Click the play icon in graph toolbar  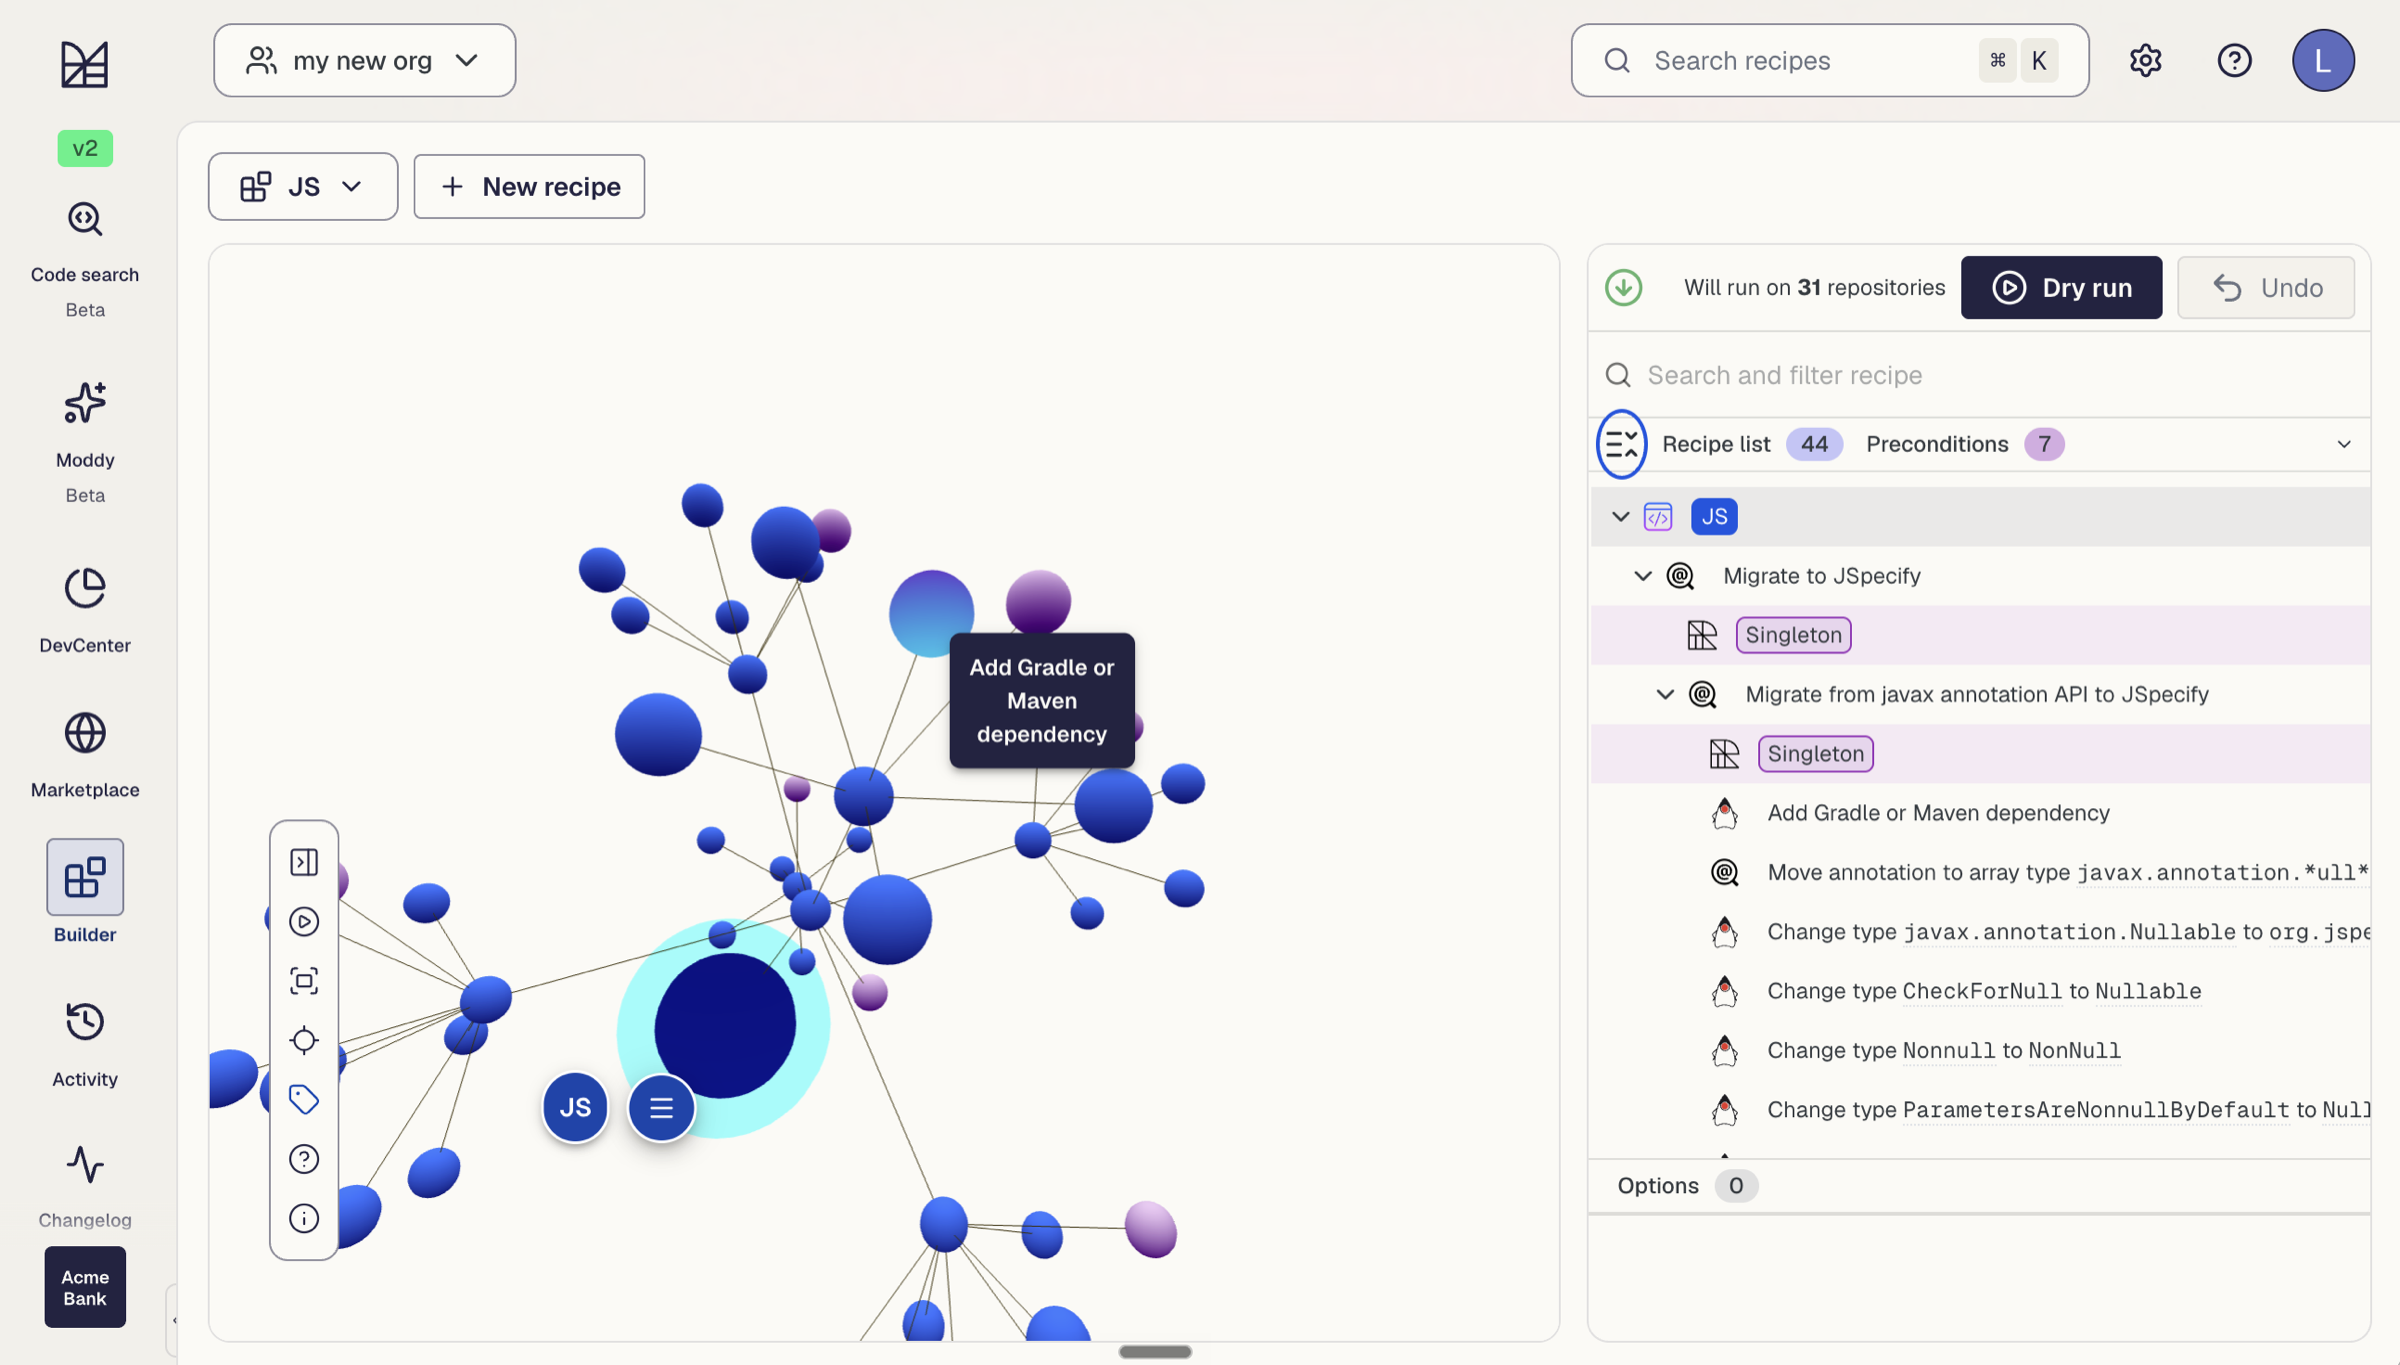[304, 921]
